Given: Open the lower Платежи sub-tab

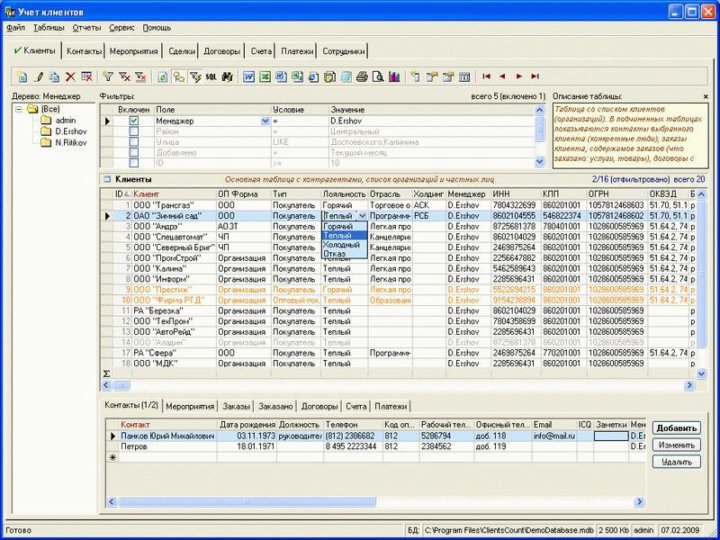Looking at the screenshot, I should coord(390,406).
